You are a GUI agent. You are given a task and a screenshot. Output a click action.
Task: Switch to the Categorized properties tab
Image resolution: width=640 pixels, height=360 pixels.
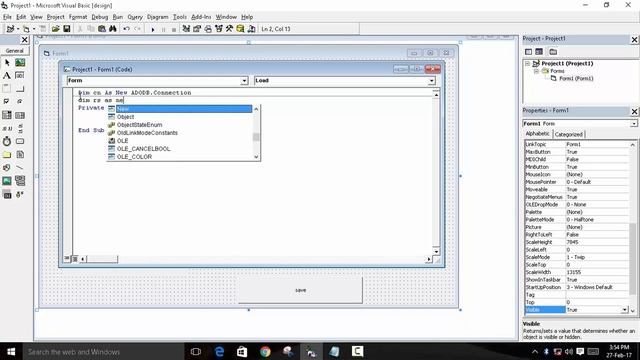click(x=569, y=134)
